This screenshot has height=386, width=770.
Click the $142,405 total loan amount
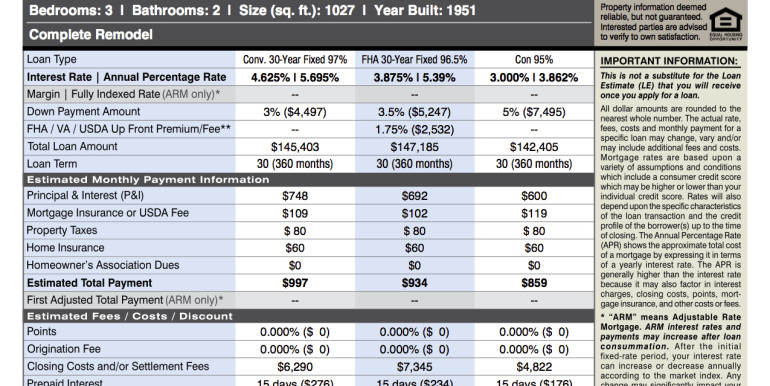[x=534, y=147]
